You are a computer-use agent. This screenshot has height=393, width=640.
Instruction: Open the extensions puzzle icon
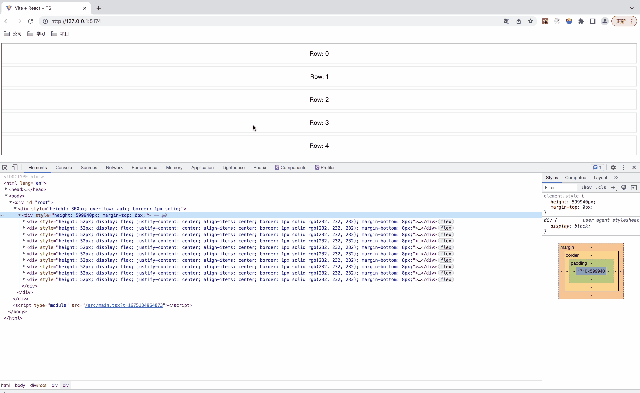pos(581,21)
